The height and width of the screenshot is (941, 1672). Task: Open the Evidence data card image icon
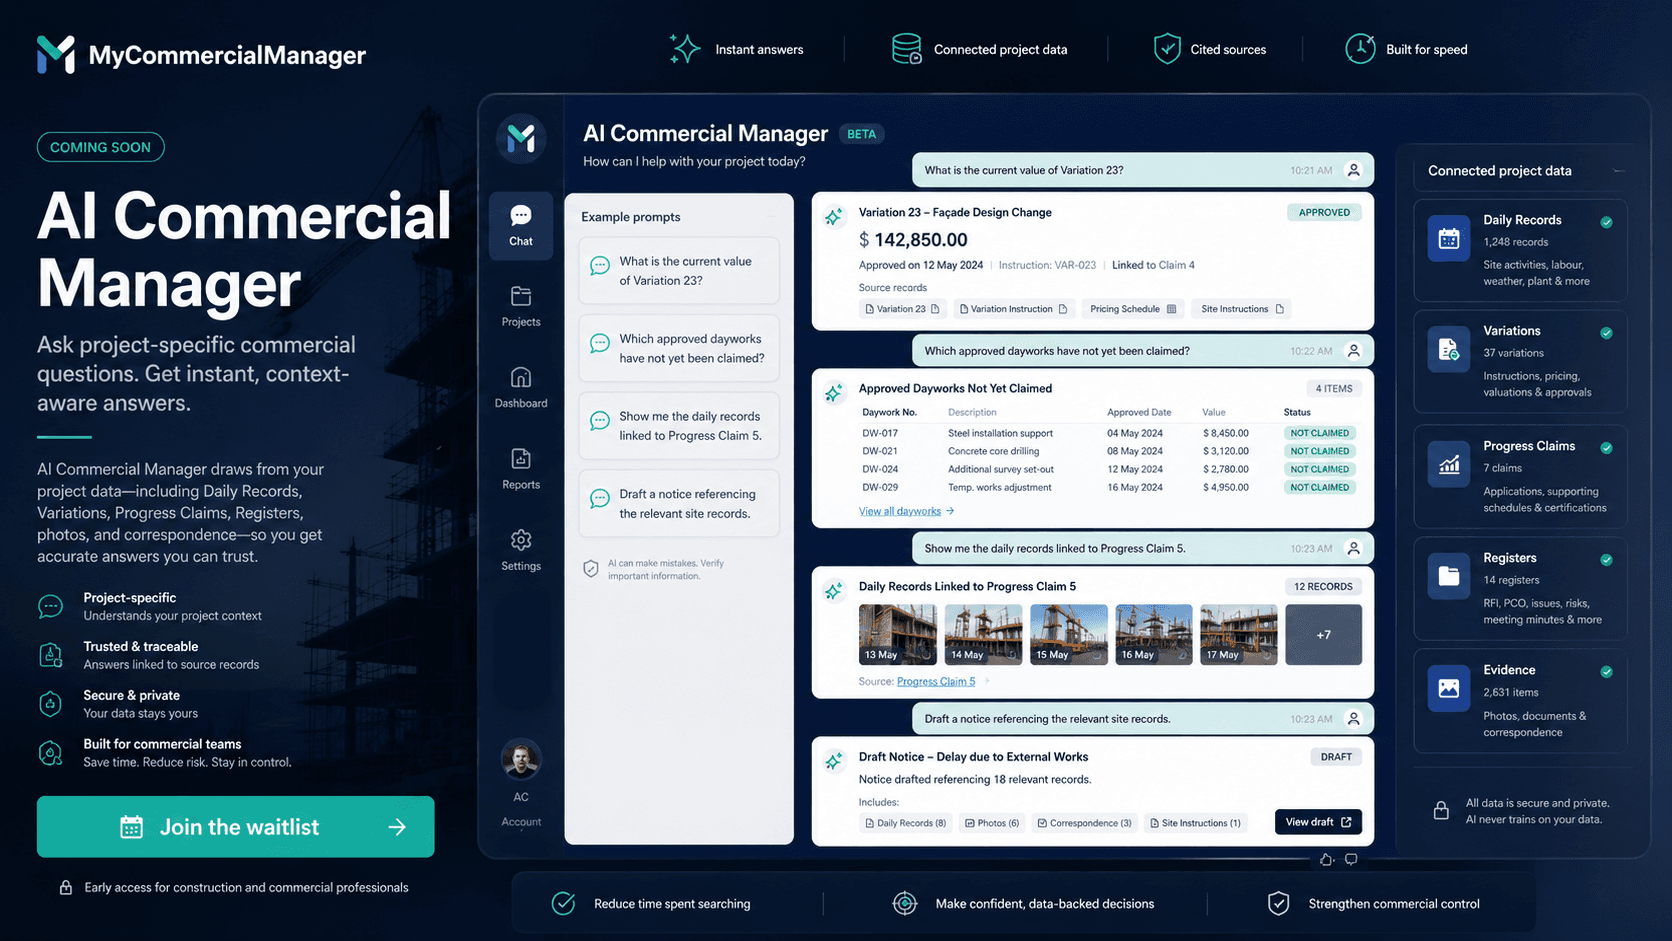coord(1448,688)
